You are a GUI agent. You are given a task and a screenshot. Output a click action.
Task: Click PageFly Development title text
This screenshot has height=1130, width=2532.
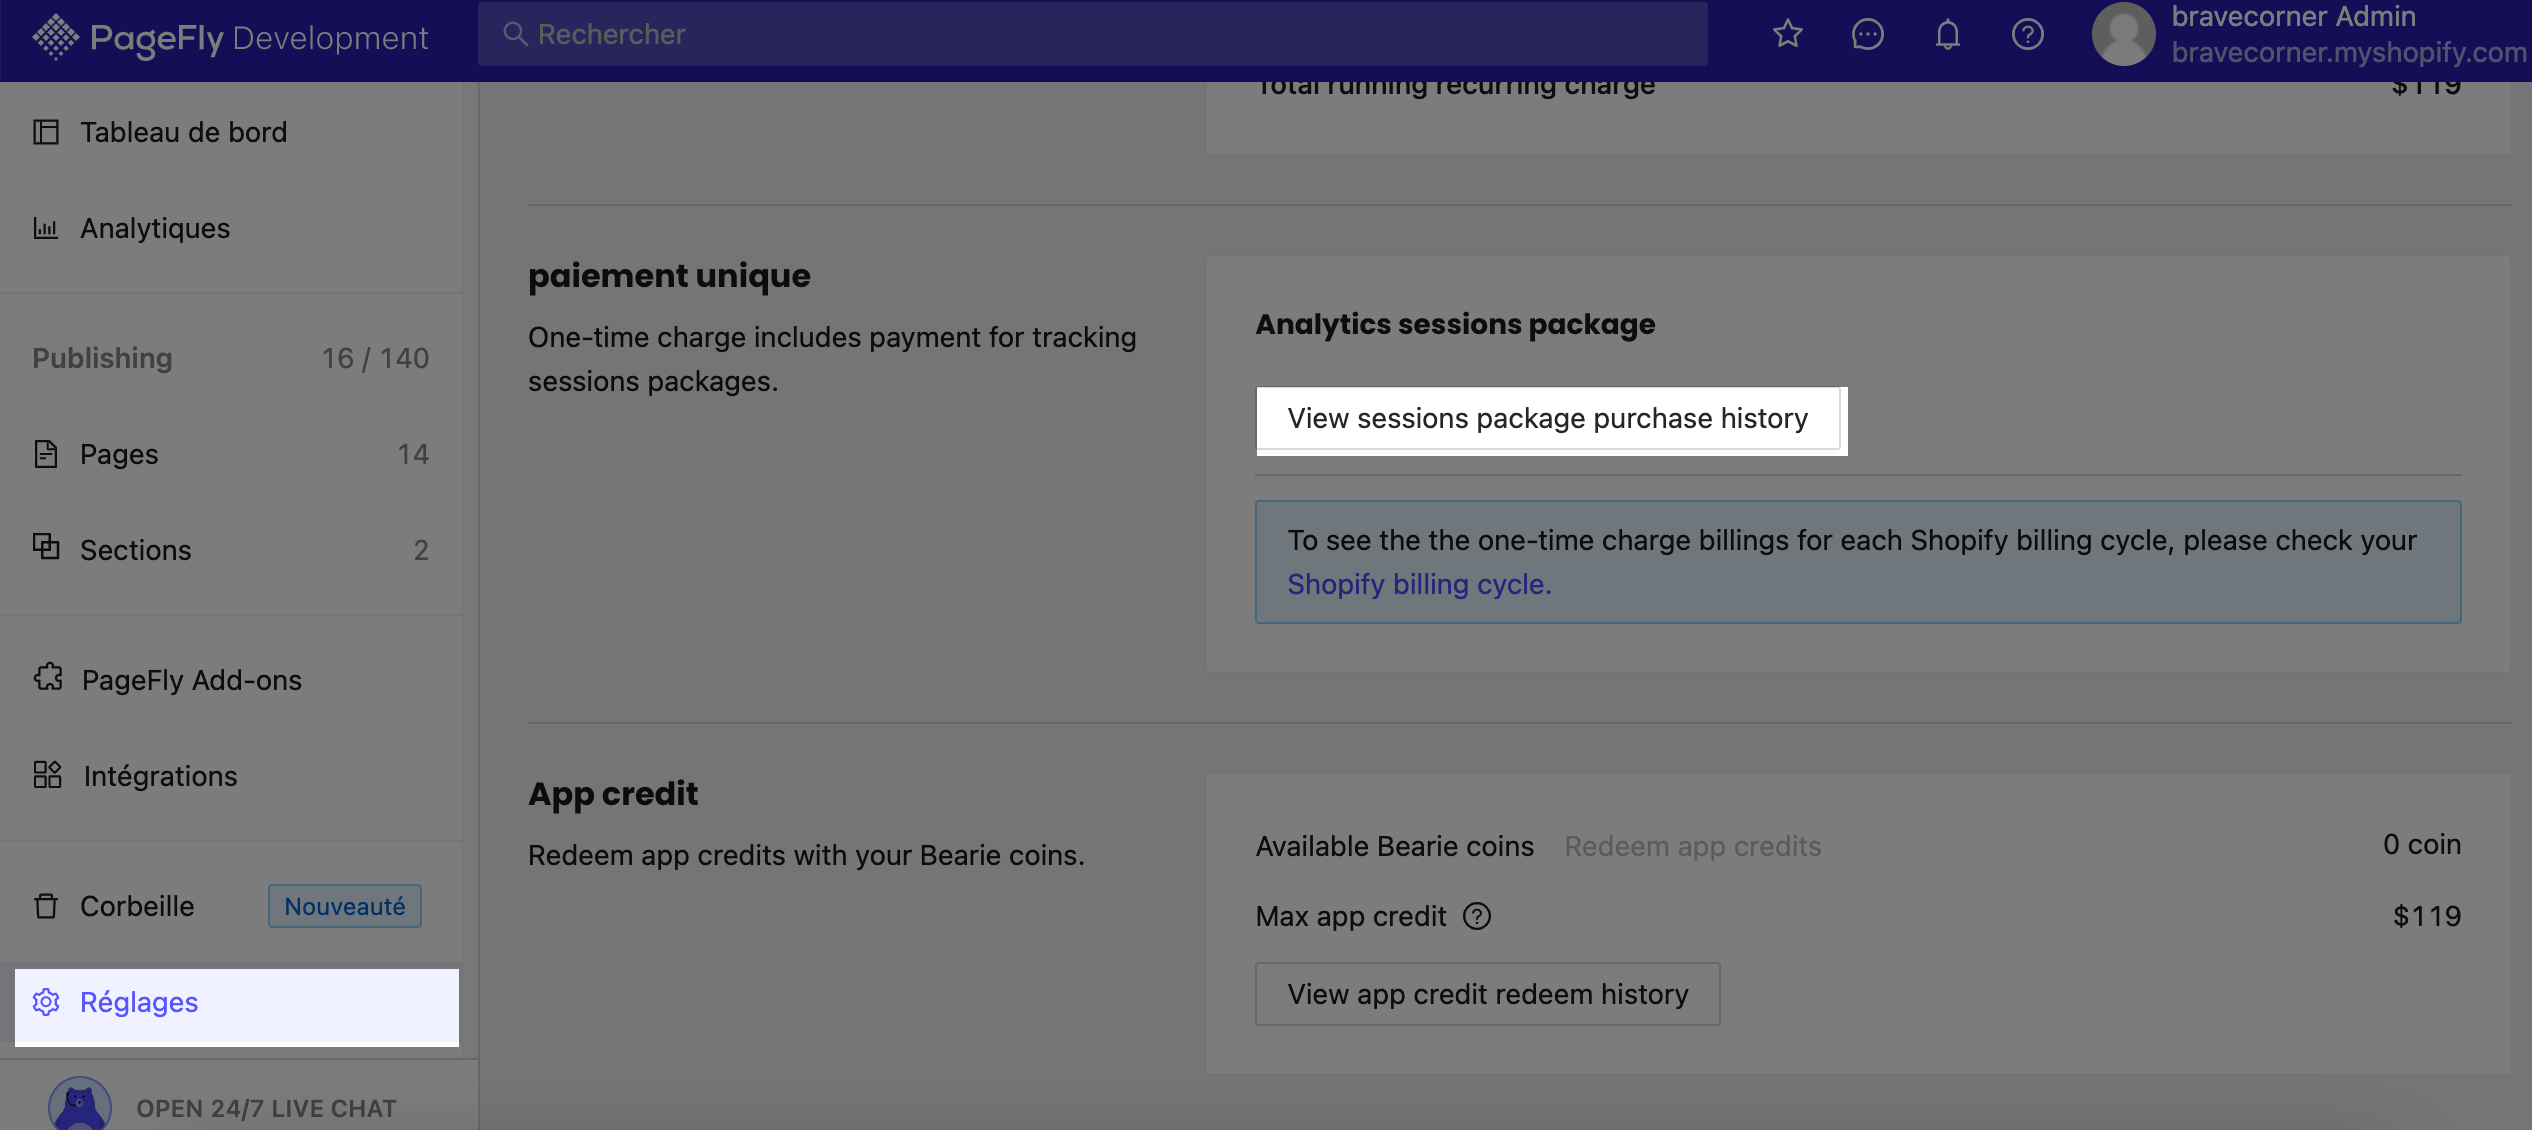pyautogui.click(x=259, y=38)
